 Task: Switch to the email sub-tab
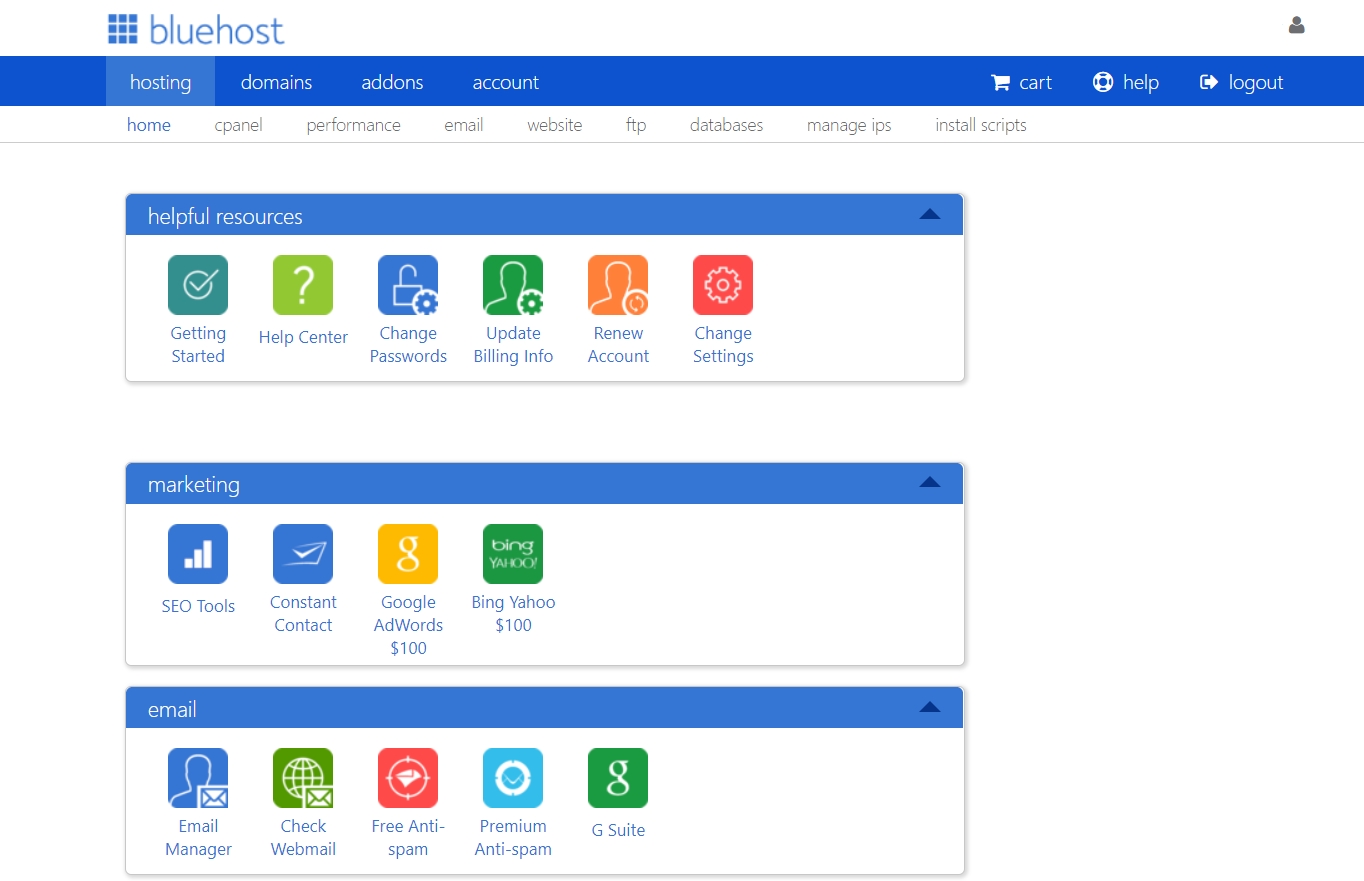[464, 125]
